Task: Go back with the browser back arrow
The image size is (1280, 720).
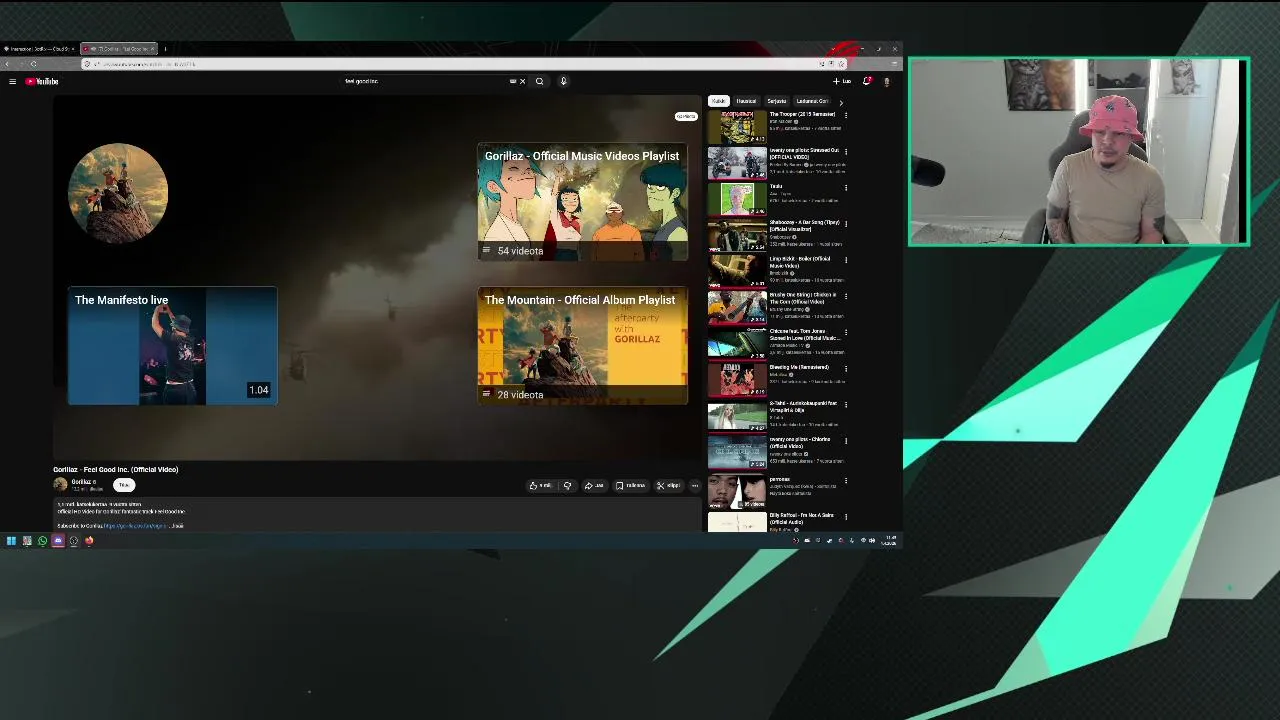Action: [x=8, y=64]
